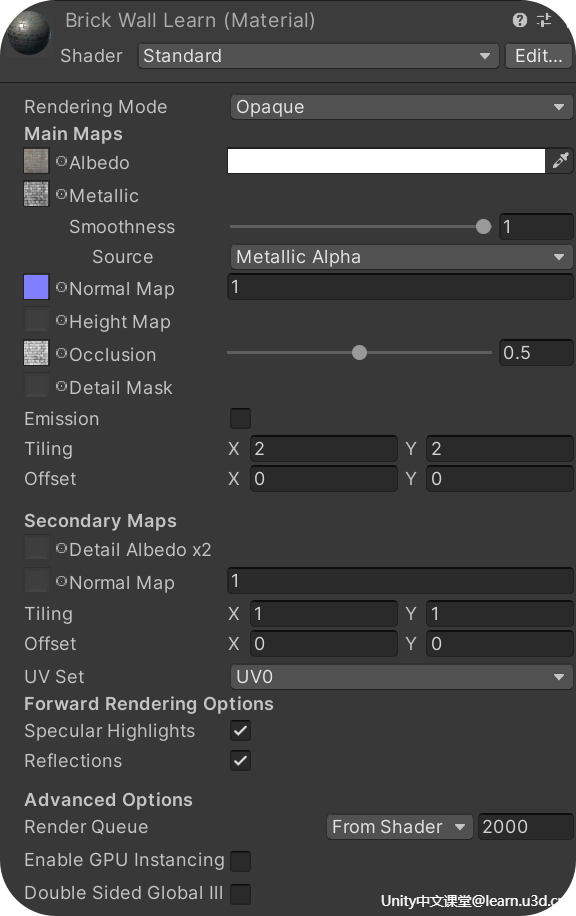Screen dimensions: 576x916
Task: Click the material preview sphere icon
Action: [x=27, y=33]
